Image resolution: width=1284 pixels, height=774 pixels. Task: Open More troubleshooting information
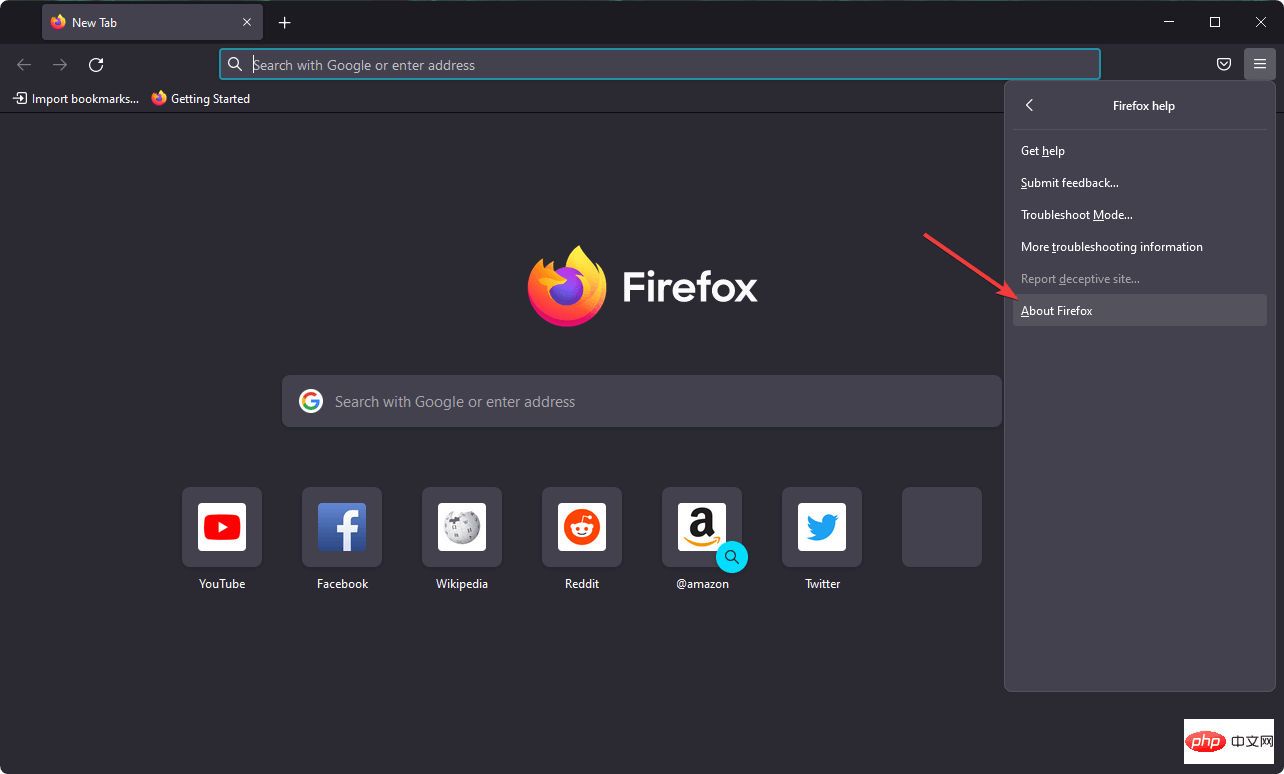coord(1111,247)
